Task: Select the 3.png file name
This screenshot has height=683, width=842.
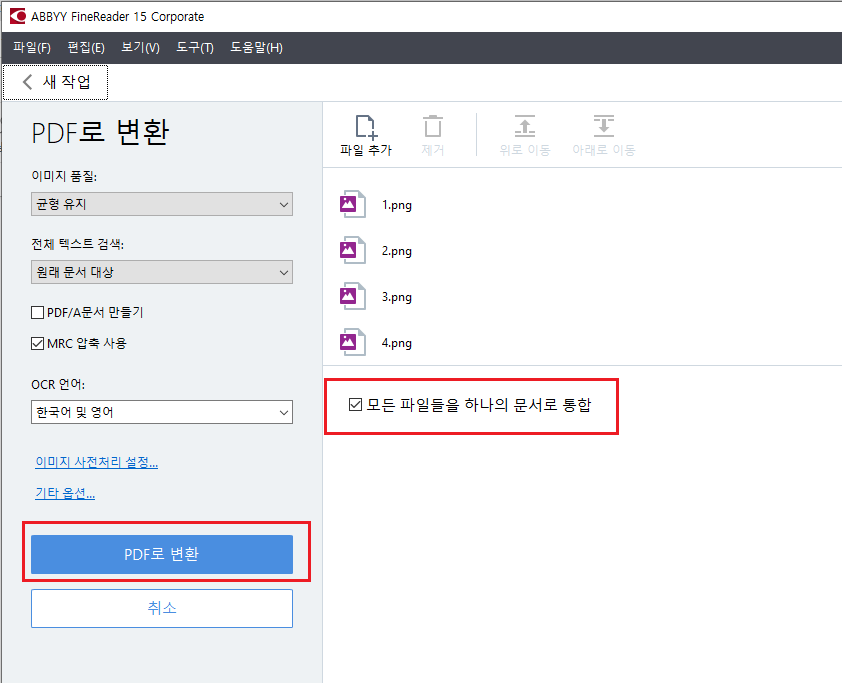Action: [x=397, y=297]
